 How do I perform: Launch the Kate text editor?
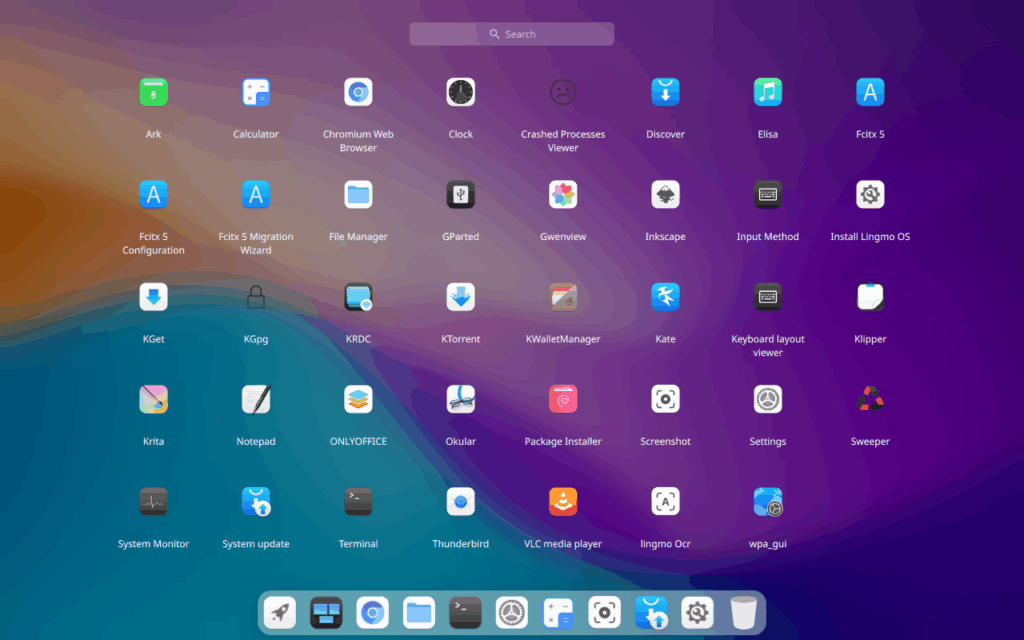coord(665,297)
